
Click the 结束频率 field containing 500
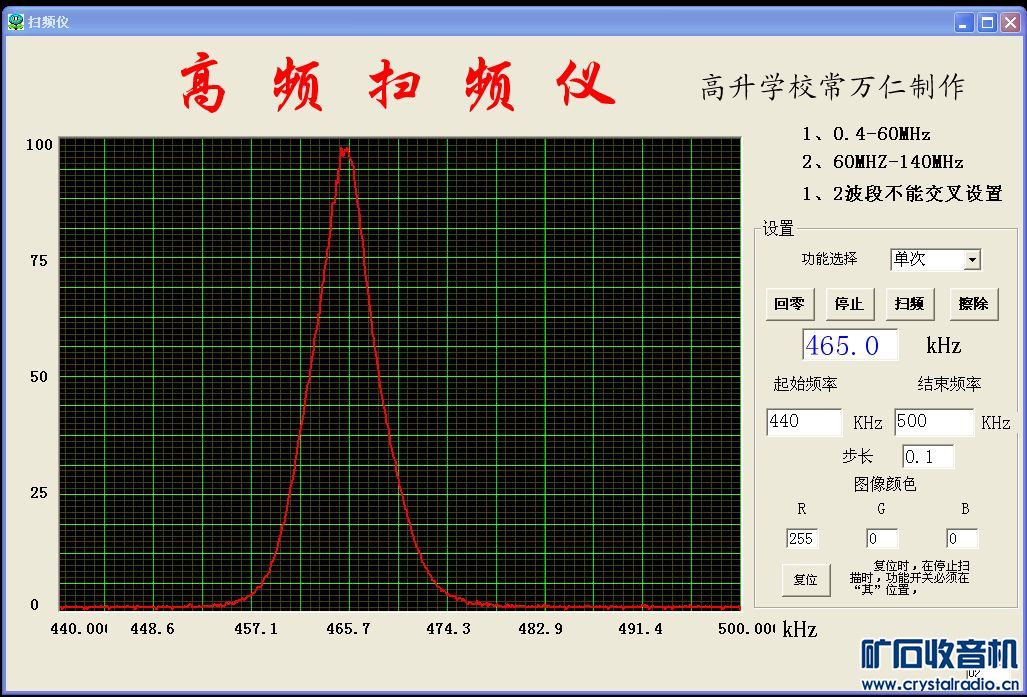tap(933, 422)
